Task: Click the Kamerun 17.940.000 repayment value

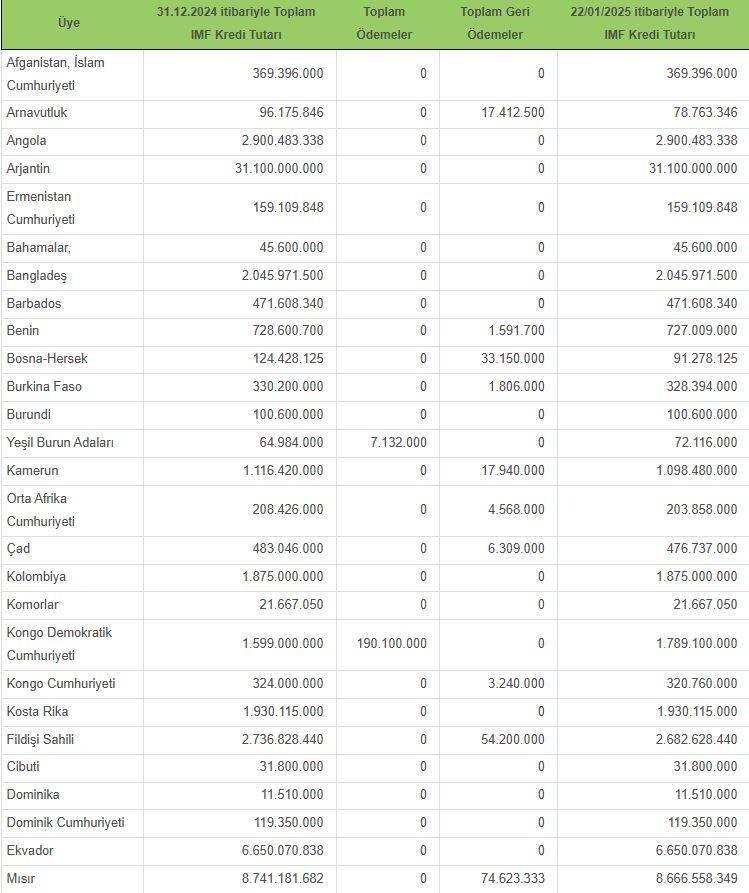Action: (x=513, y=470)
